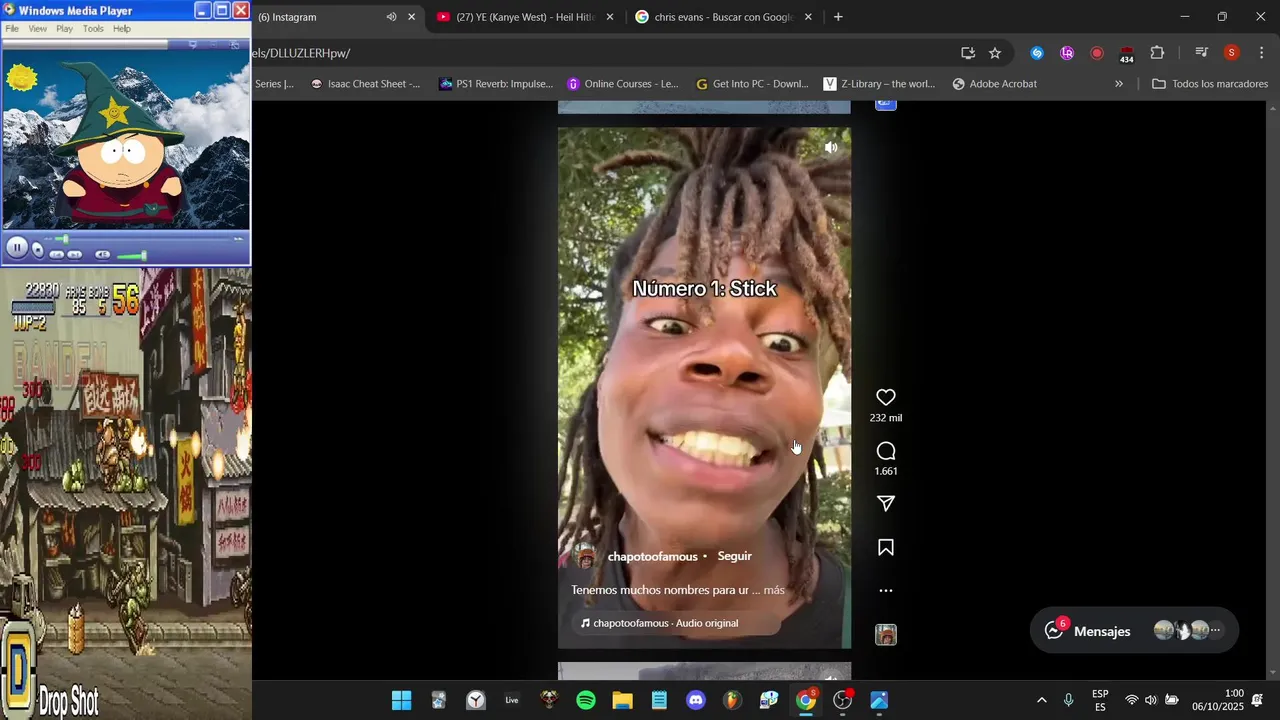
Task: Open the chapotoofamous profile avatar
Action: pos(586,556)
